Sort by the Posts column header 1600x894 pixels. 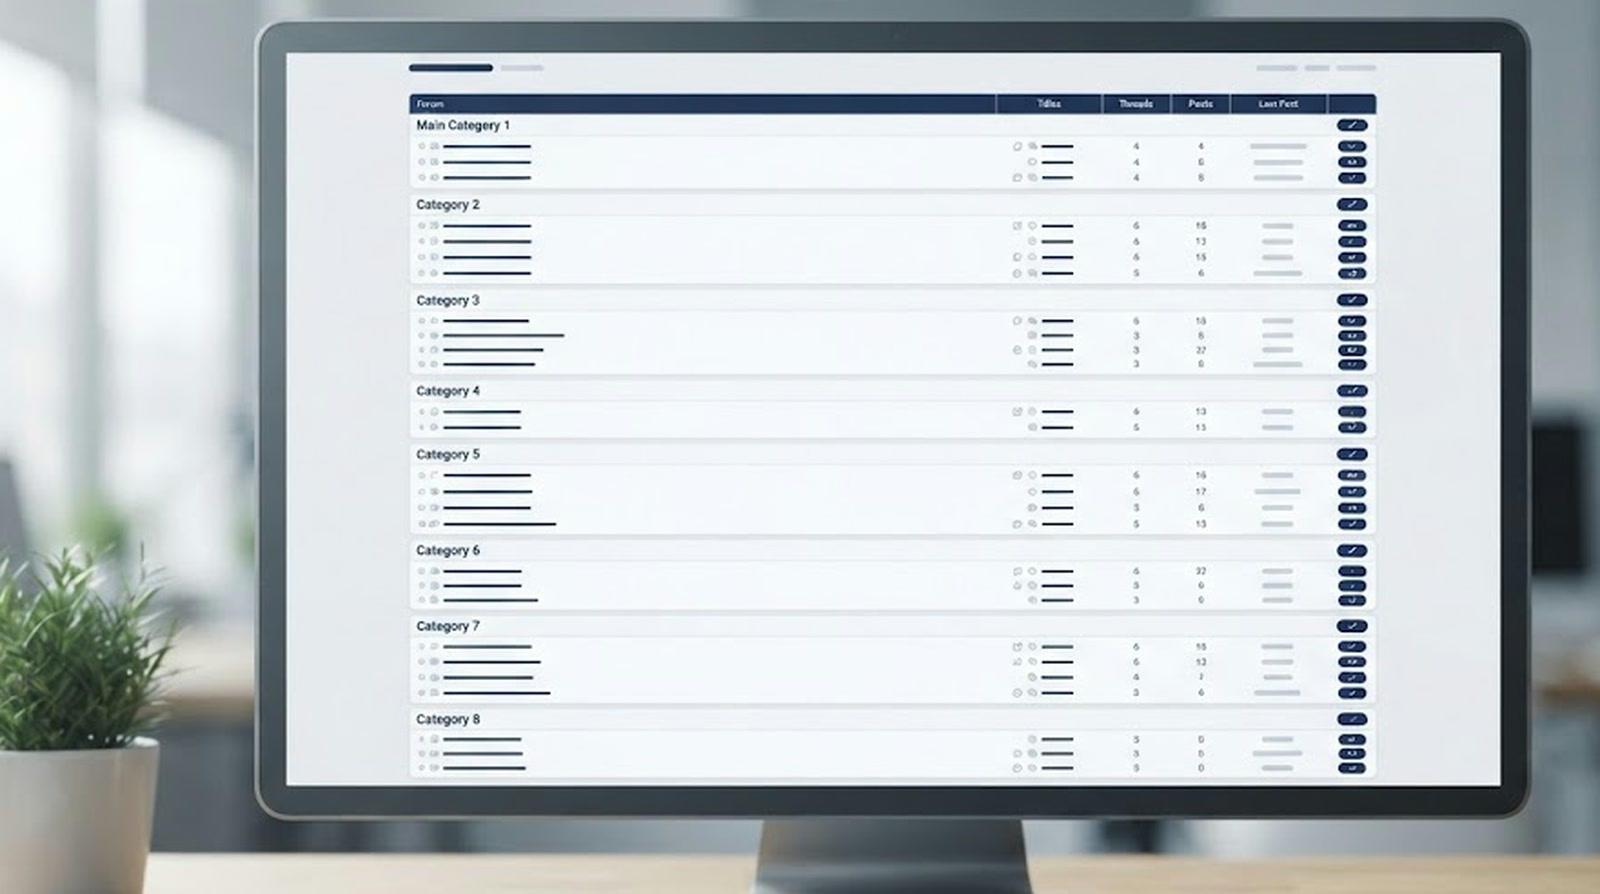(1200, 104)
